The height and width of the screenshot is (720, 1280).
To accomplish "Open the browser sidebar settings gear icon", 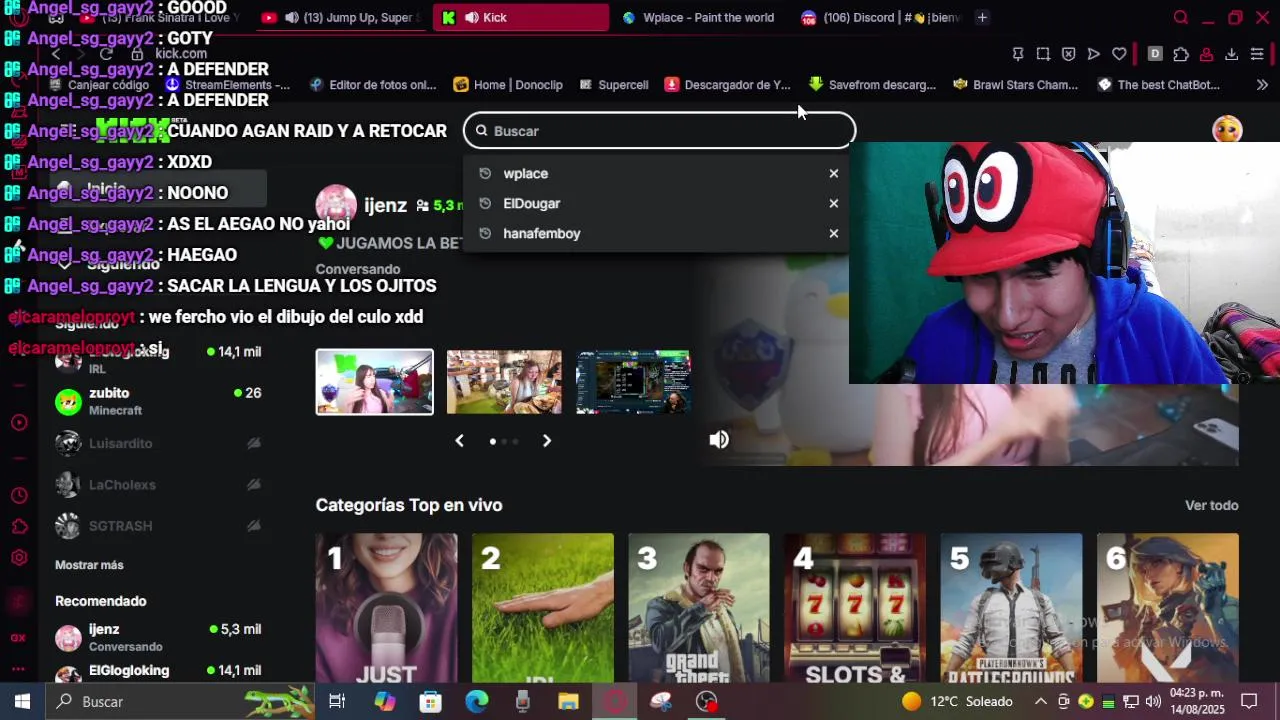I will [x=19, y=558].
